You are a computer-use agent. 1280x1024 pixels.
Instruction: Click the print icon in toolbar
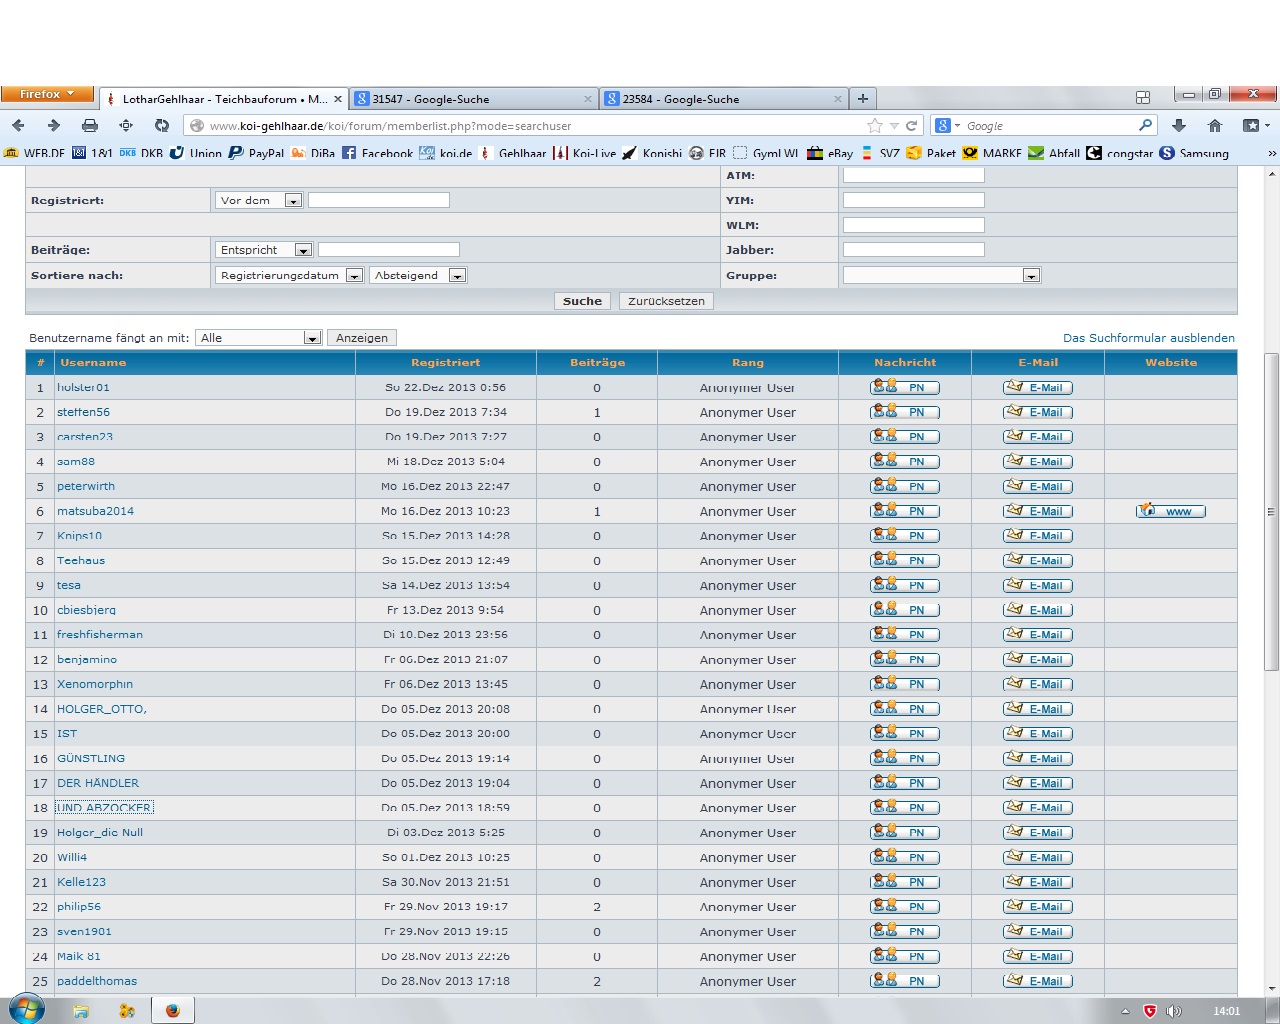pos(90,125)
